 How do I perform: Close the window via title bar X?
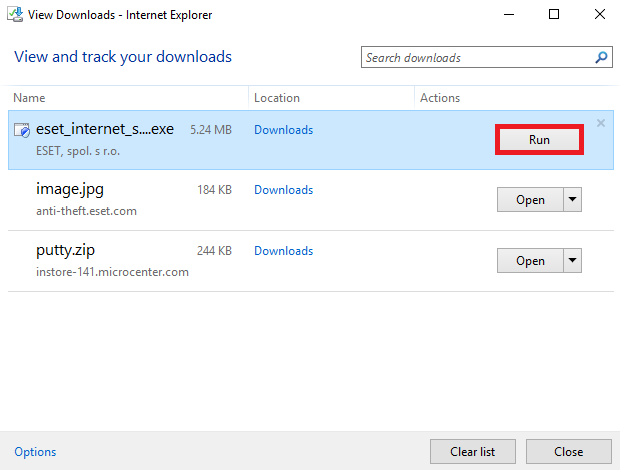pos(600,15)
